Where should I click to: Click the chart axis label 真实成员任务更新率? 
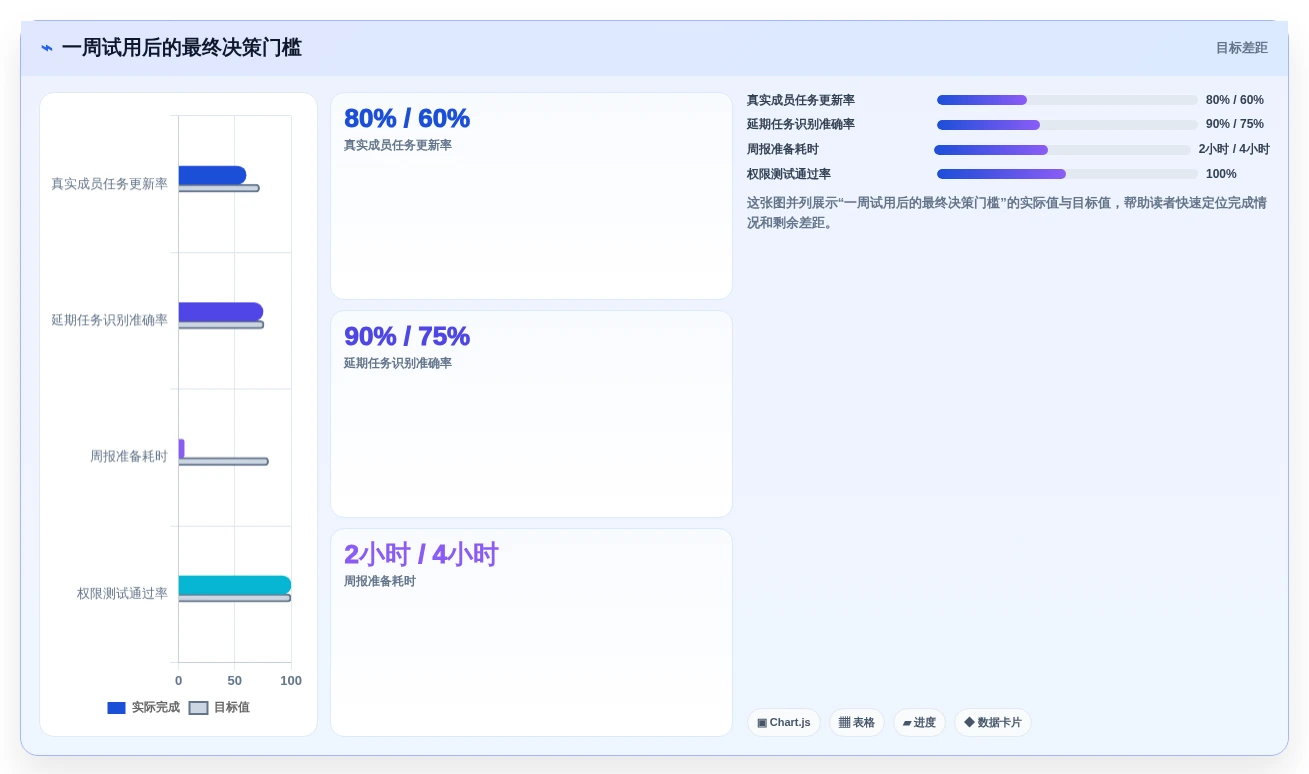click(x=109, y=184)
